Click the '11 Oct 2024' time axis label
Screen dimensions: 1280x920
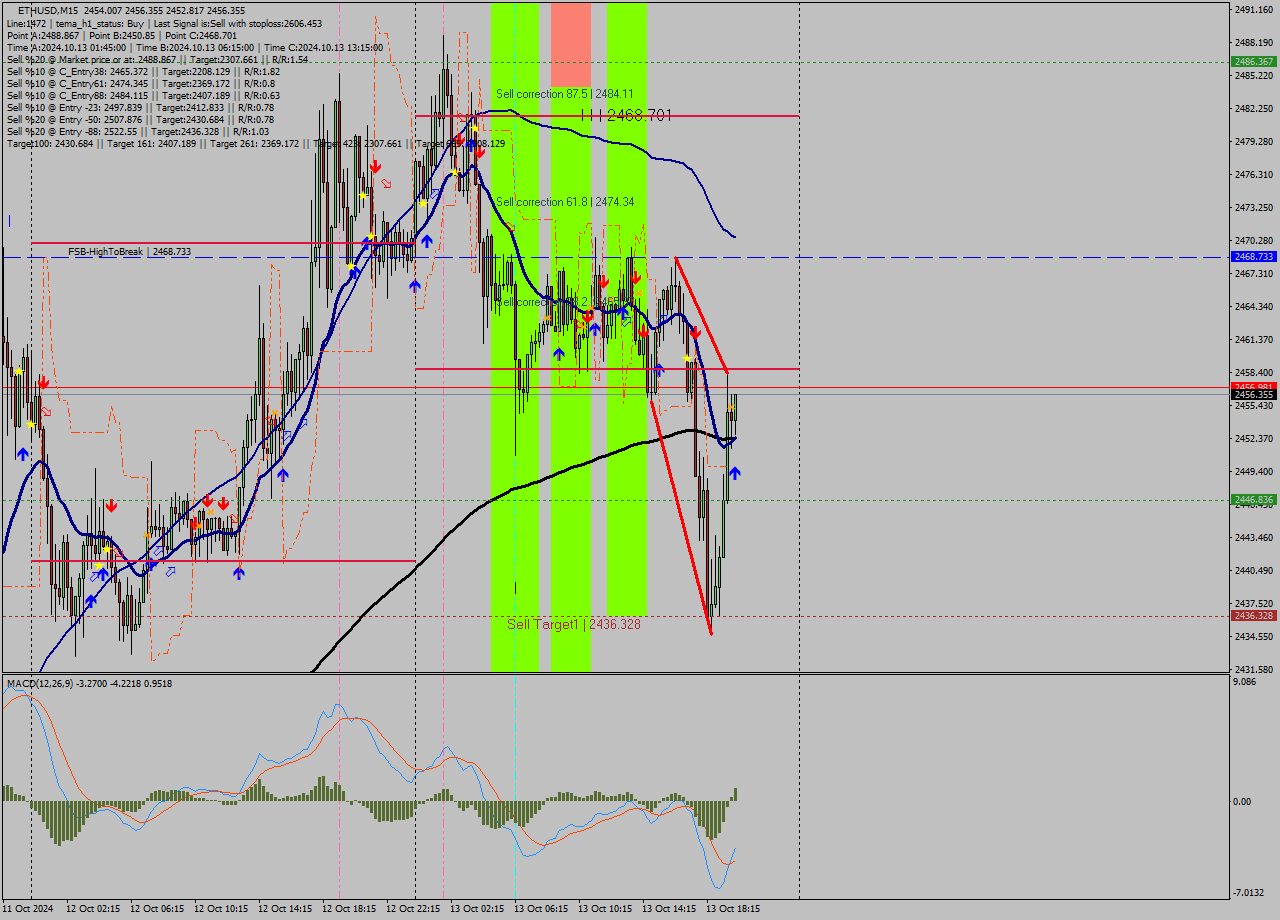[27, 909]
